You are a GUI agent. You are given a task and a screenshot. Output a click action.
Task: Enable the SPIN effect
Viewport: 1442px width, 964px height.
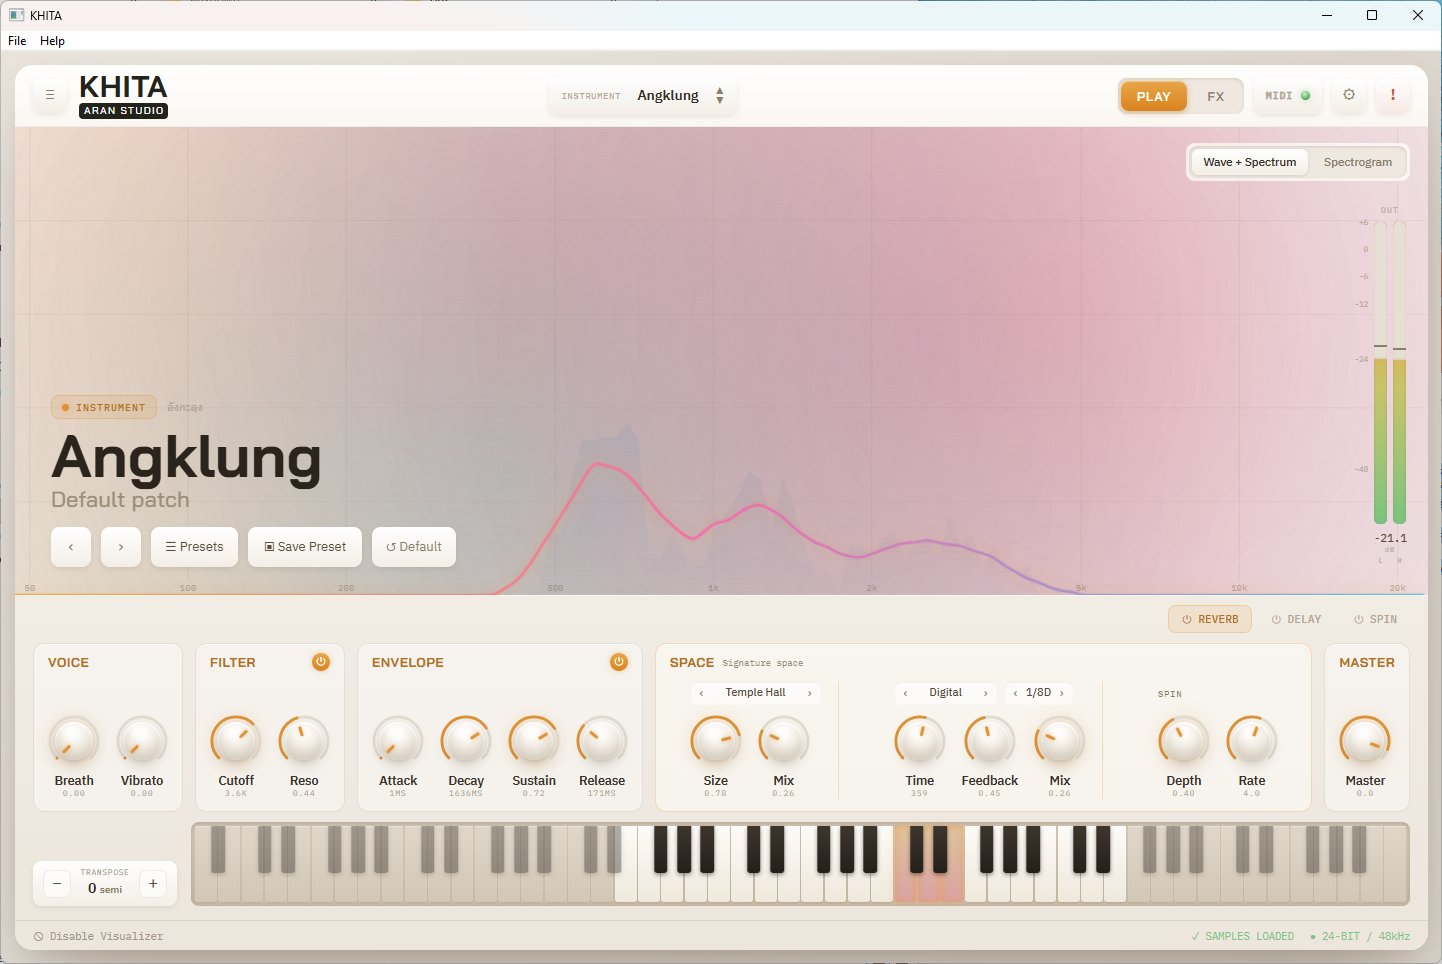pos(1375,619)
